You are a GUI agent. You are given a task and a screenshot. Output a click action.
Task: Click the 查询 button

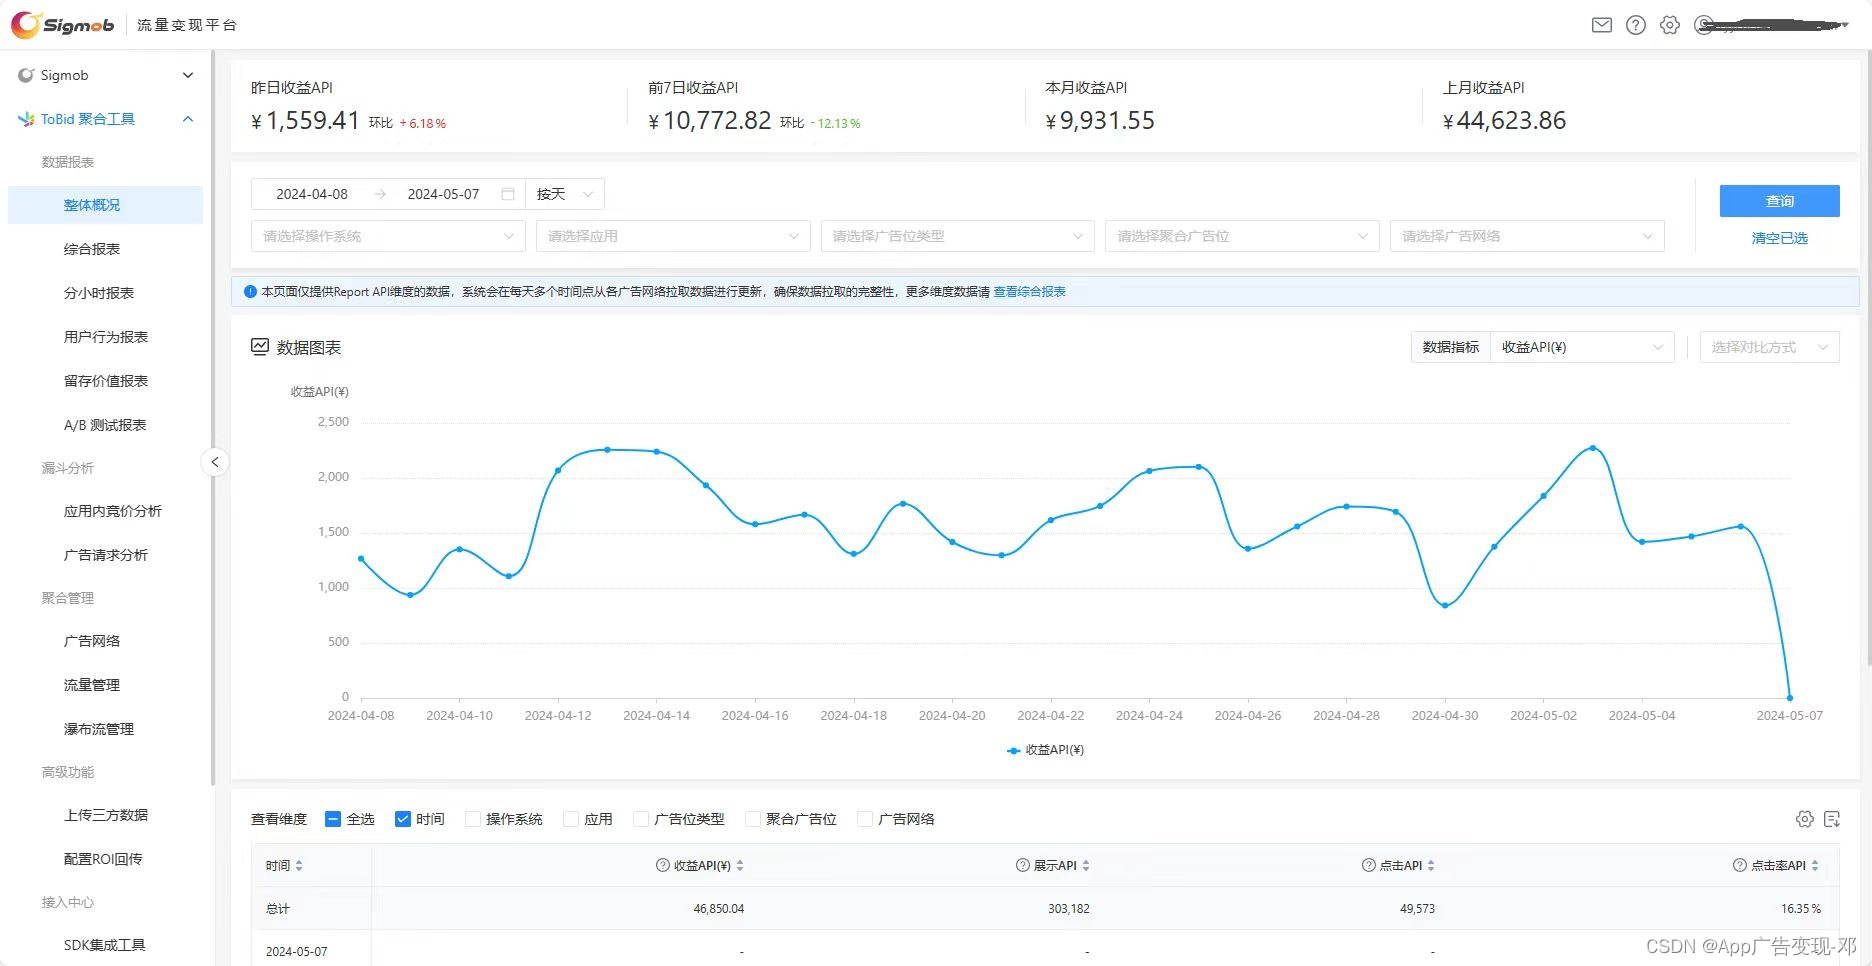(x=1780, y=201)
